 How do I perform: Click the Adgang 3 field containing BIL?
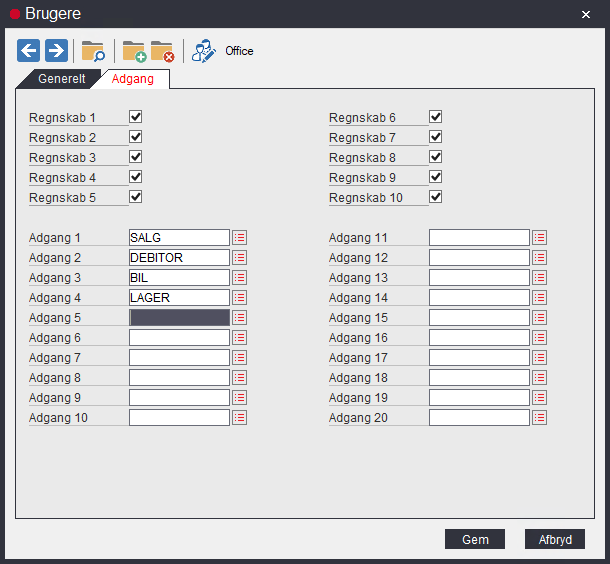pos(179,277)
